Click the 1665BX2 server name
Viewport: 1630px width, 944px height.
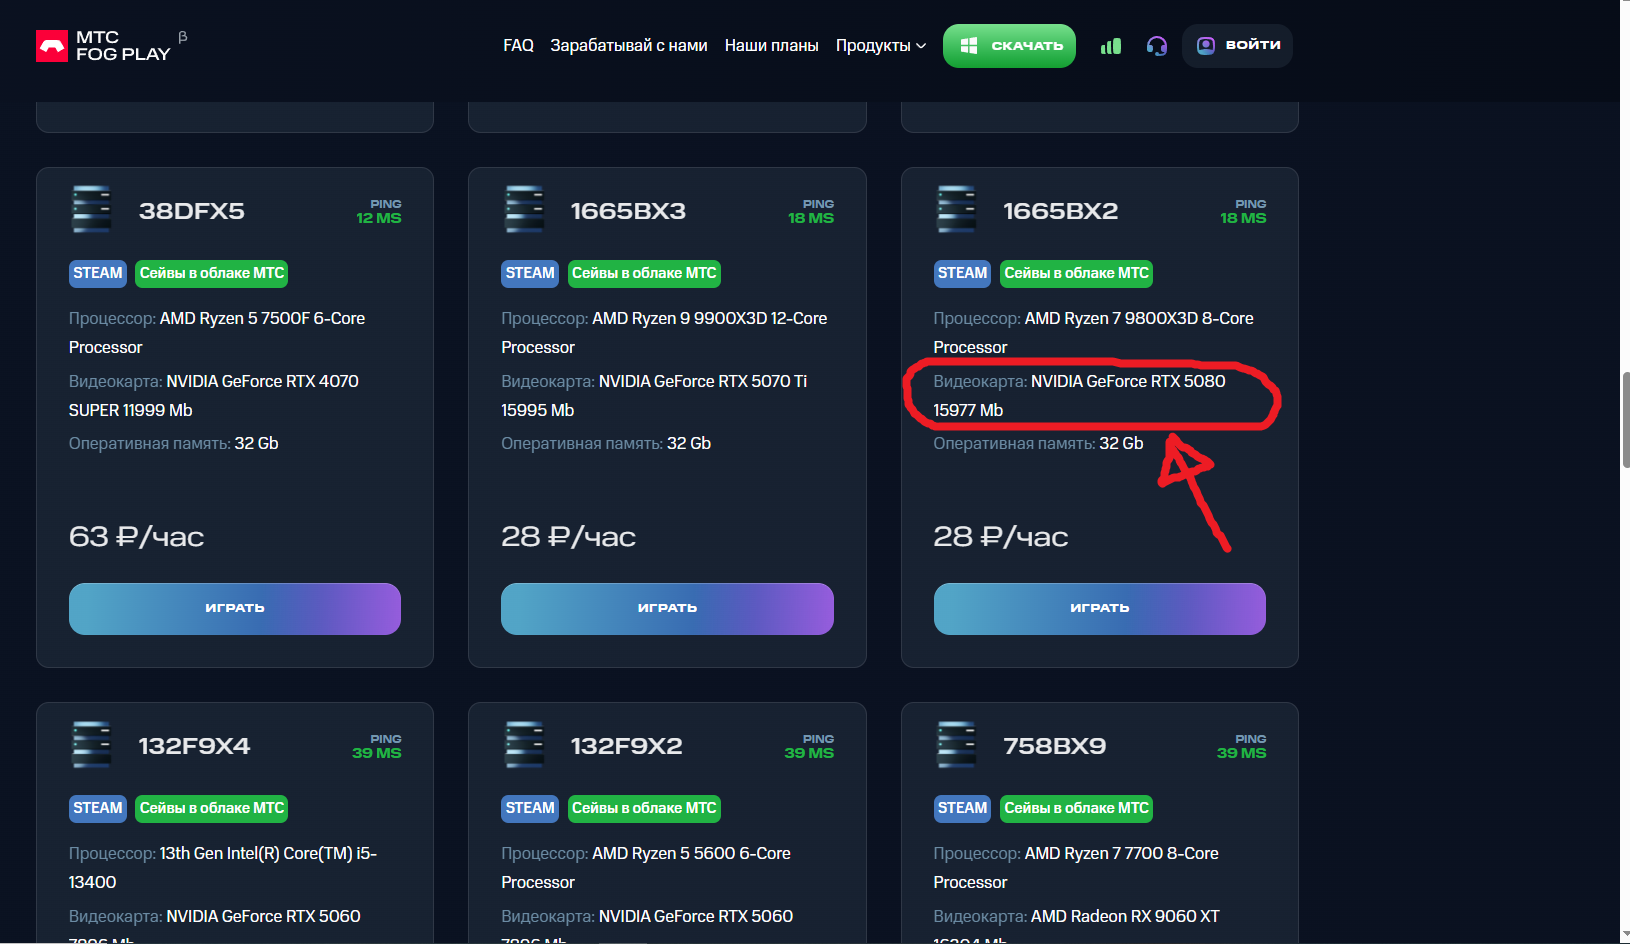coord(1061,211)
